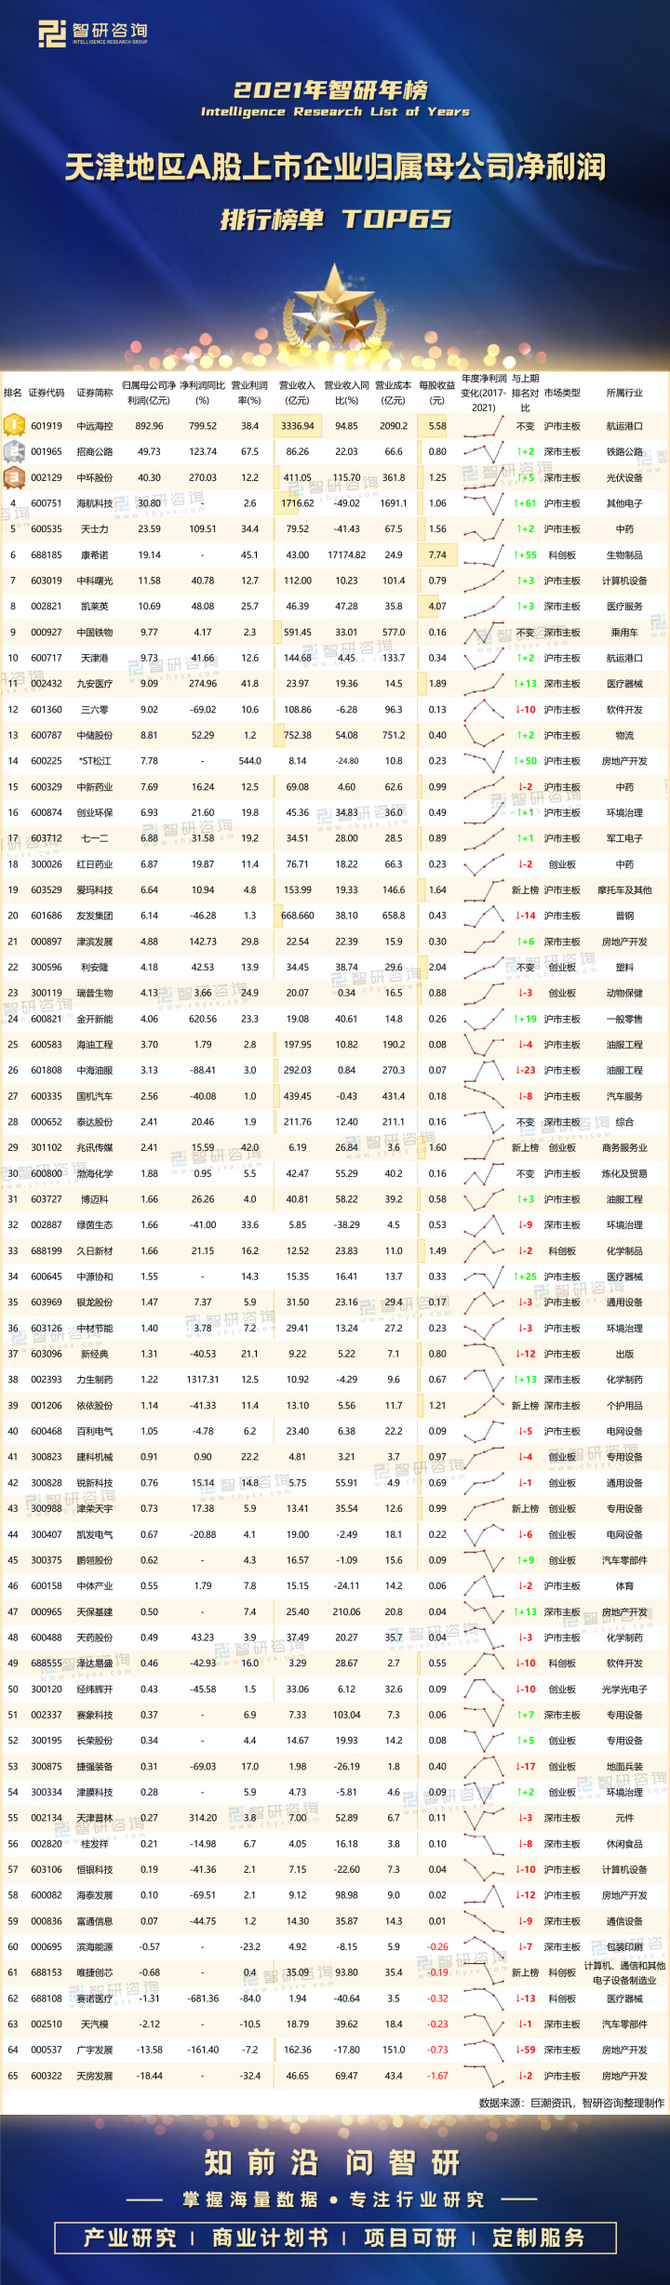The height and width of the screenshot is (2285, 670).
Task: Select company name 捷强装备
Action: [95, 1767]
